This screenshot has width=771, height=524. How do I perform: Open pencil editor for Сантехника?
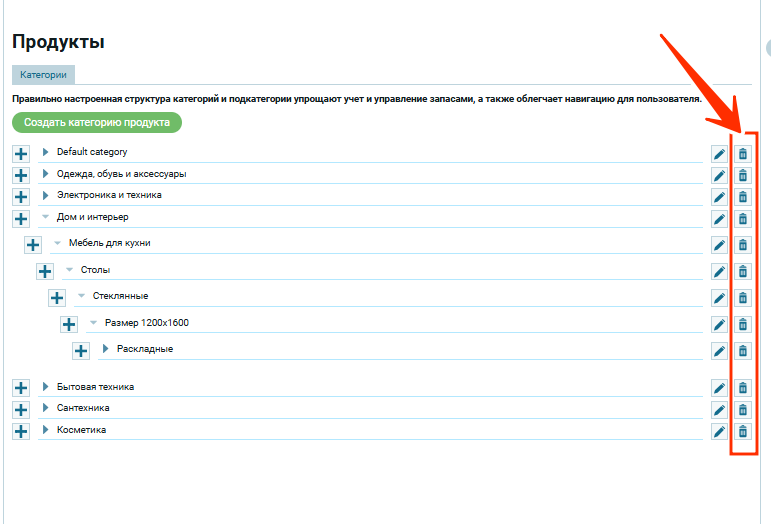[719, 410]
